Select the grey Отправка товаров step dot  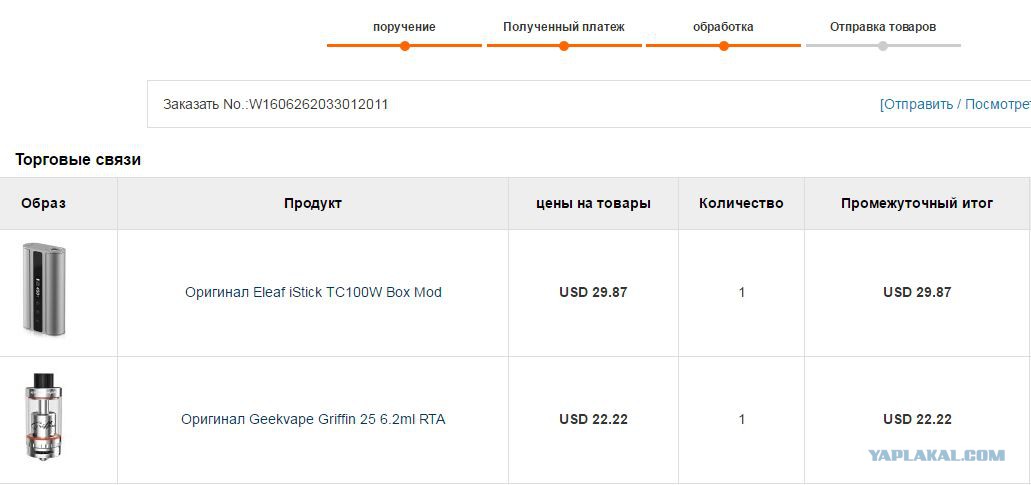(883, 46)
